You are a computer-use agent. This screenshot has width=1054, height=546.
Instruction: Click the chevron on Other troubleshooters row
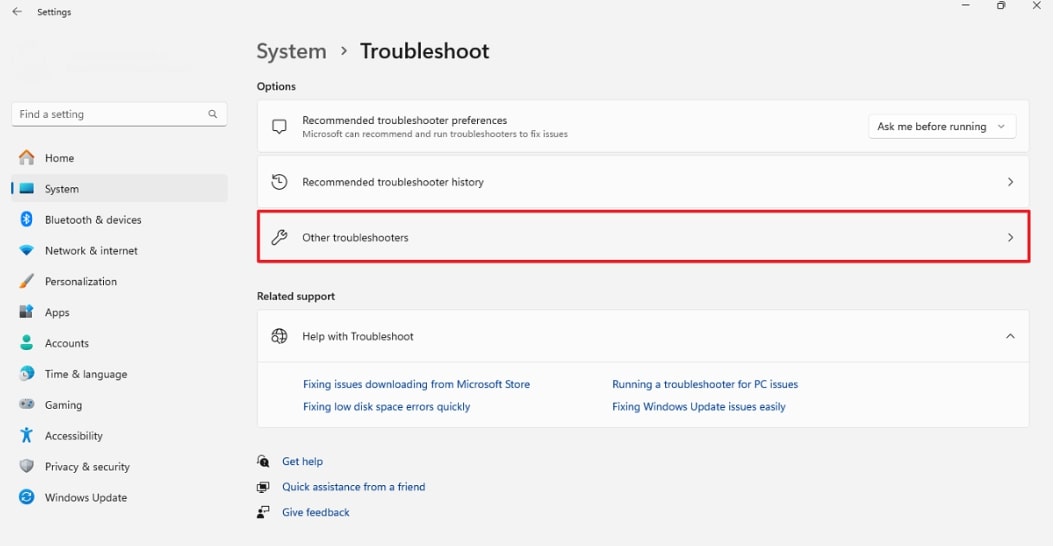[x=1010, y=237]
